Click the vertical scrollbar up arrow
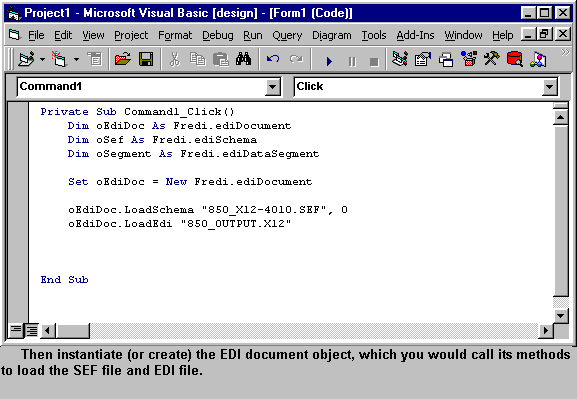This screenshot has height=399, width=577. 560,117
